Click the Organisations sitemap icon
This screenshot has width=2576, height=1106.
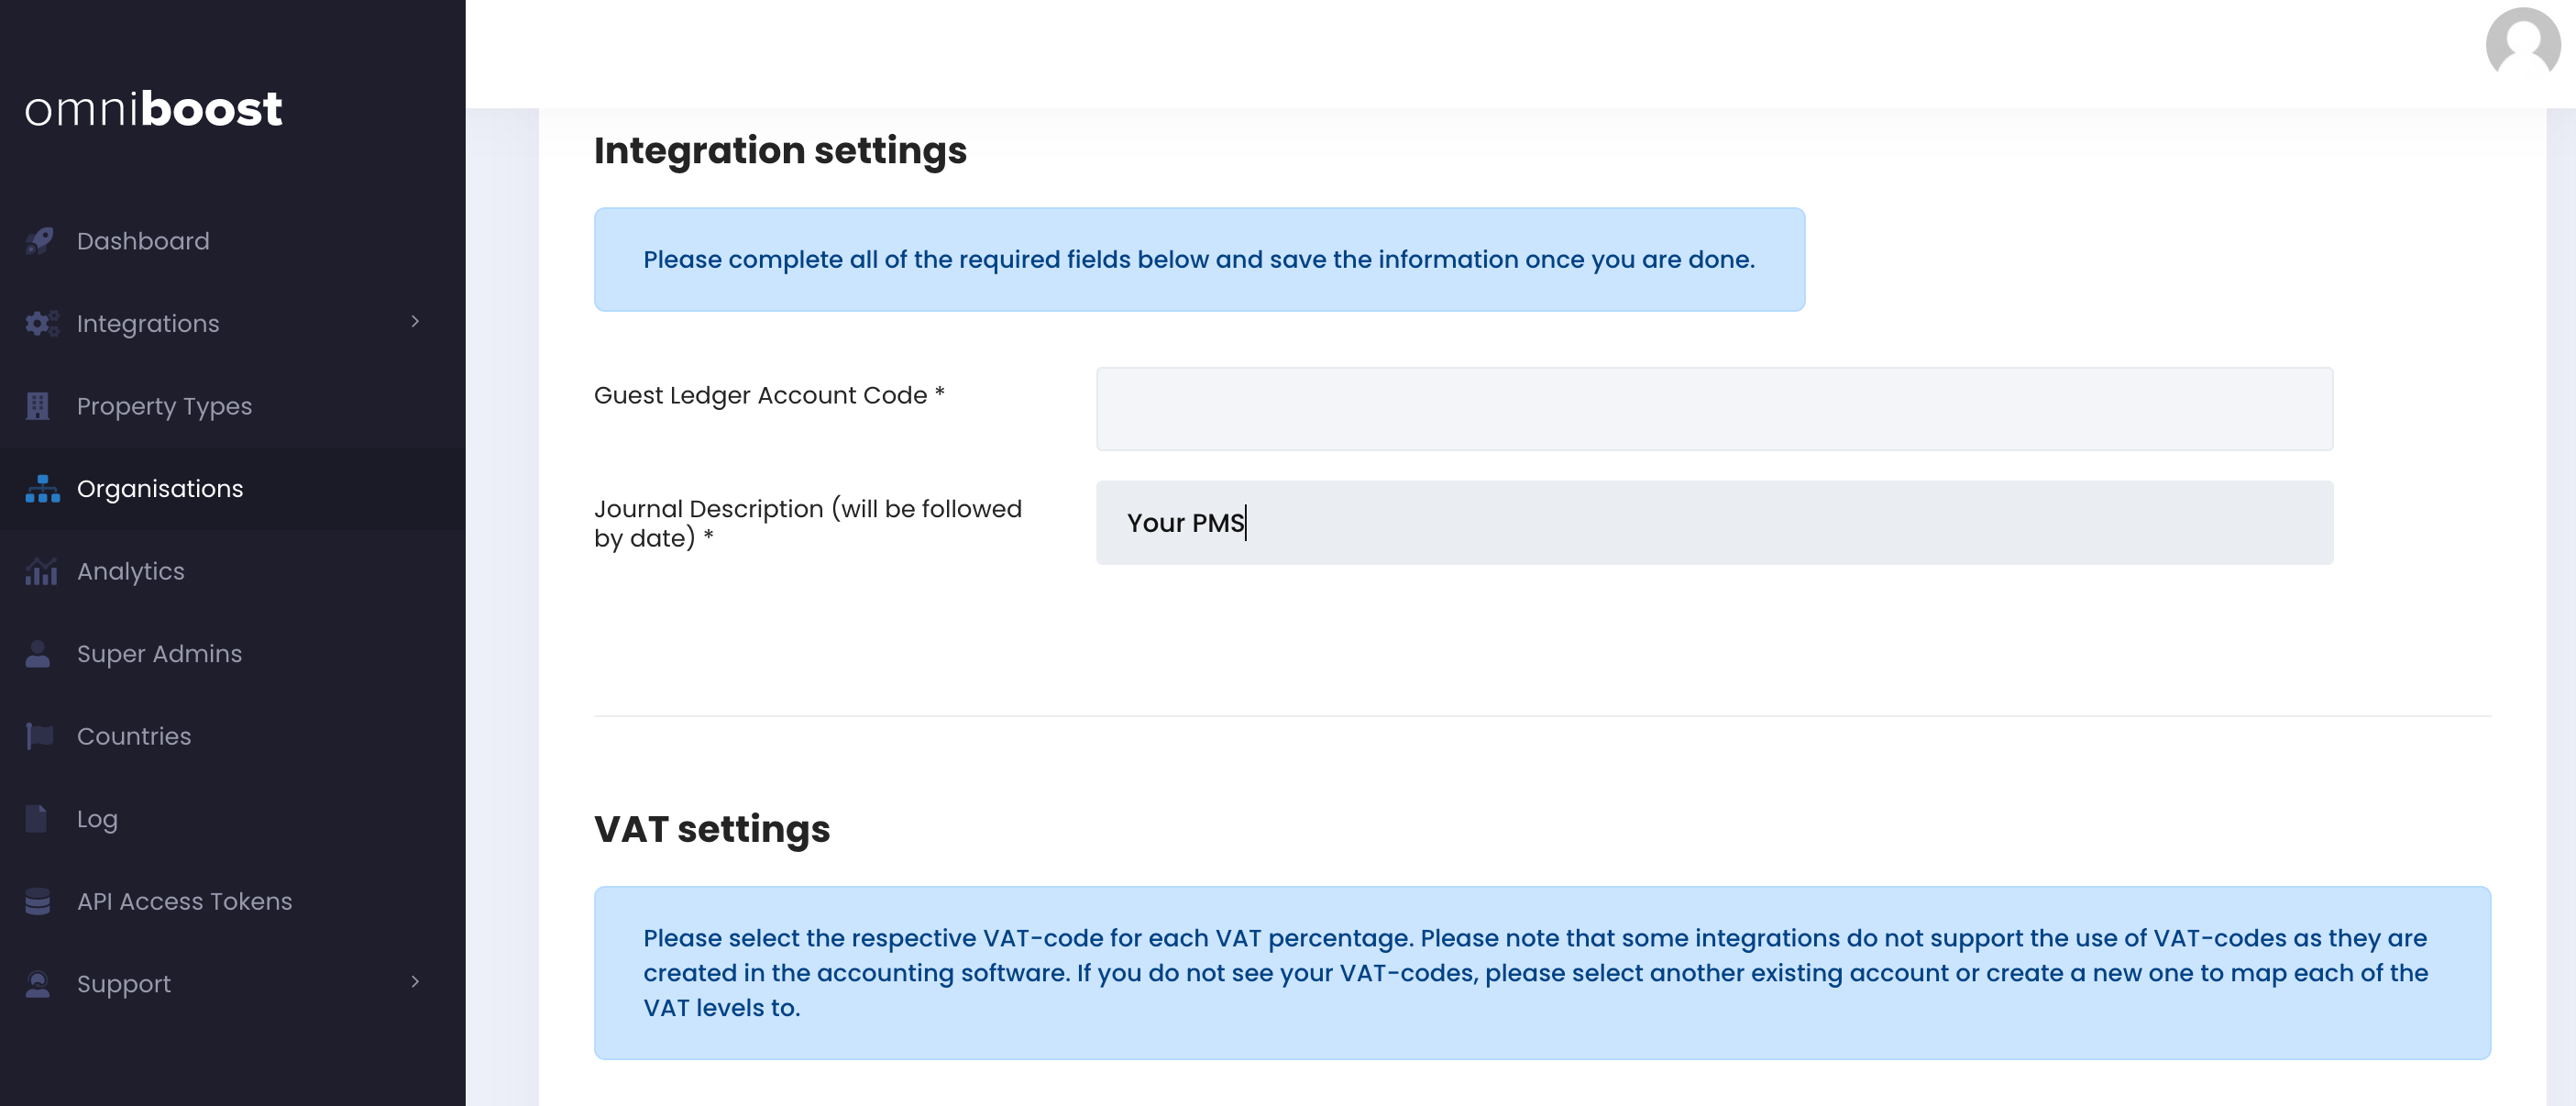click(x=42, y=488)
